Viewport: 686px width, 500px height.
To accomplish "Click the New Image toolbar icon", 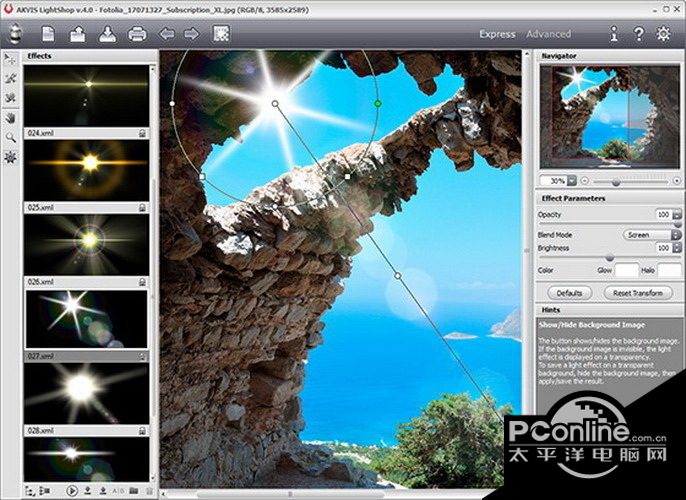I will [x=48, y=34].
